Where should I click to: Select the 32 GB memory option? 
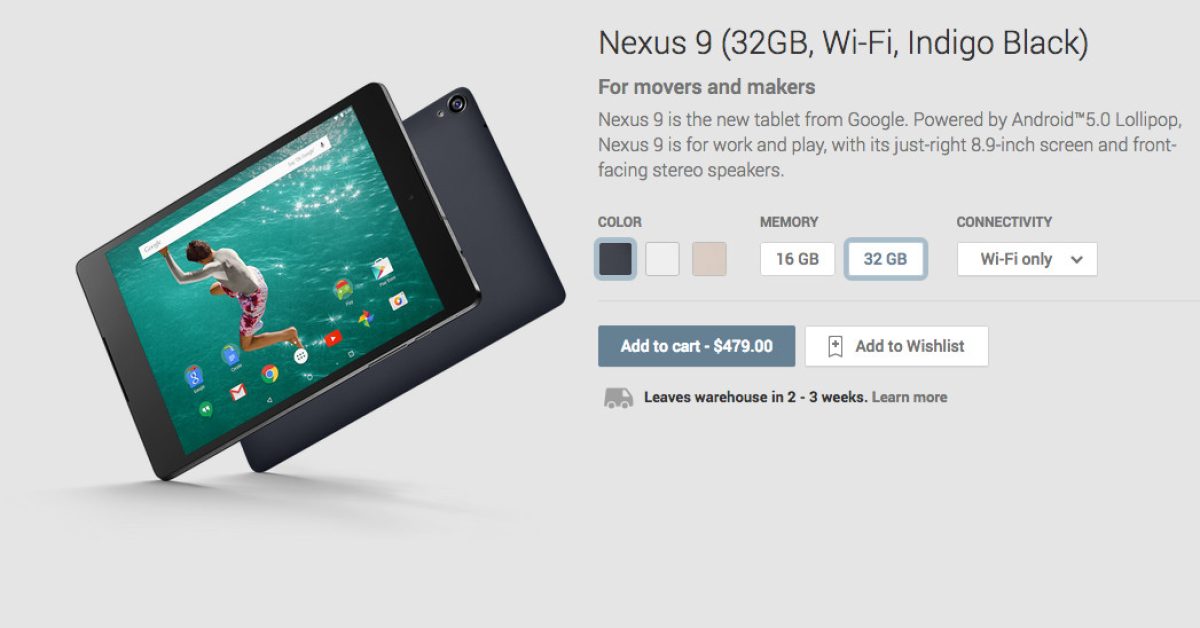click(885, 259)
